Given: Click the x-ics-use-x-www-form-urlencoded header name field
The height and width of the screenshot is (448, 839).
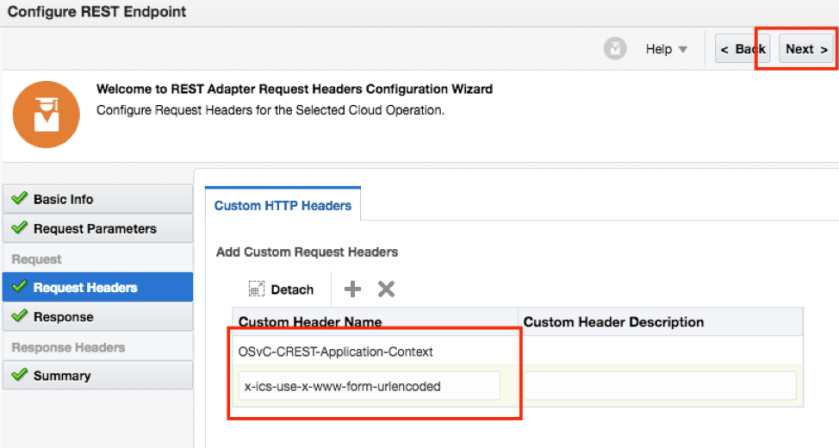Looking at the screenshot, I should click(x=369, y=385).
